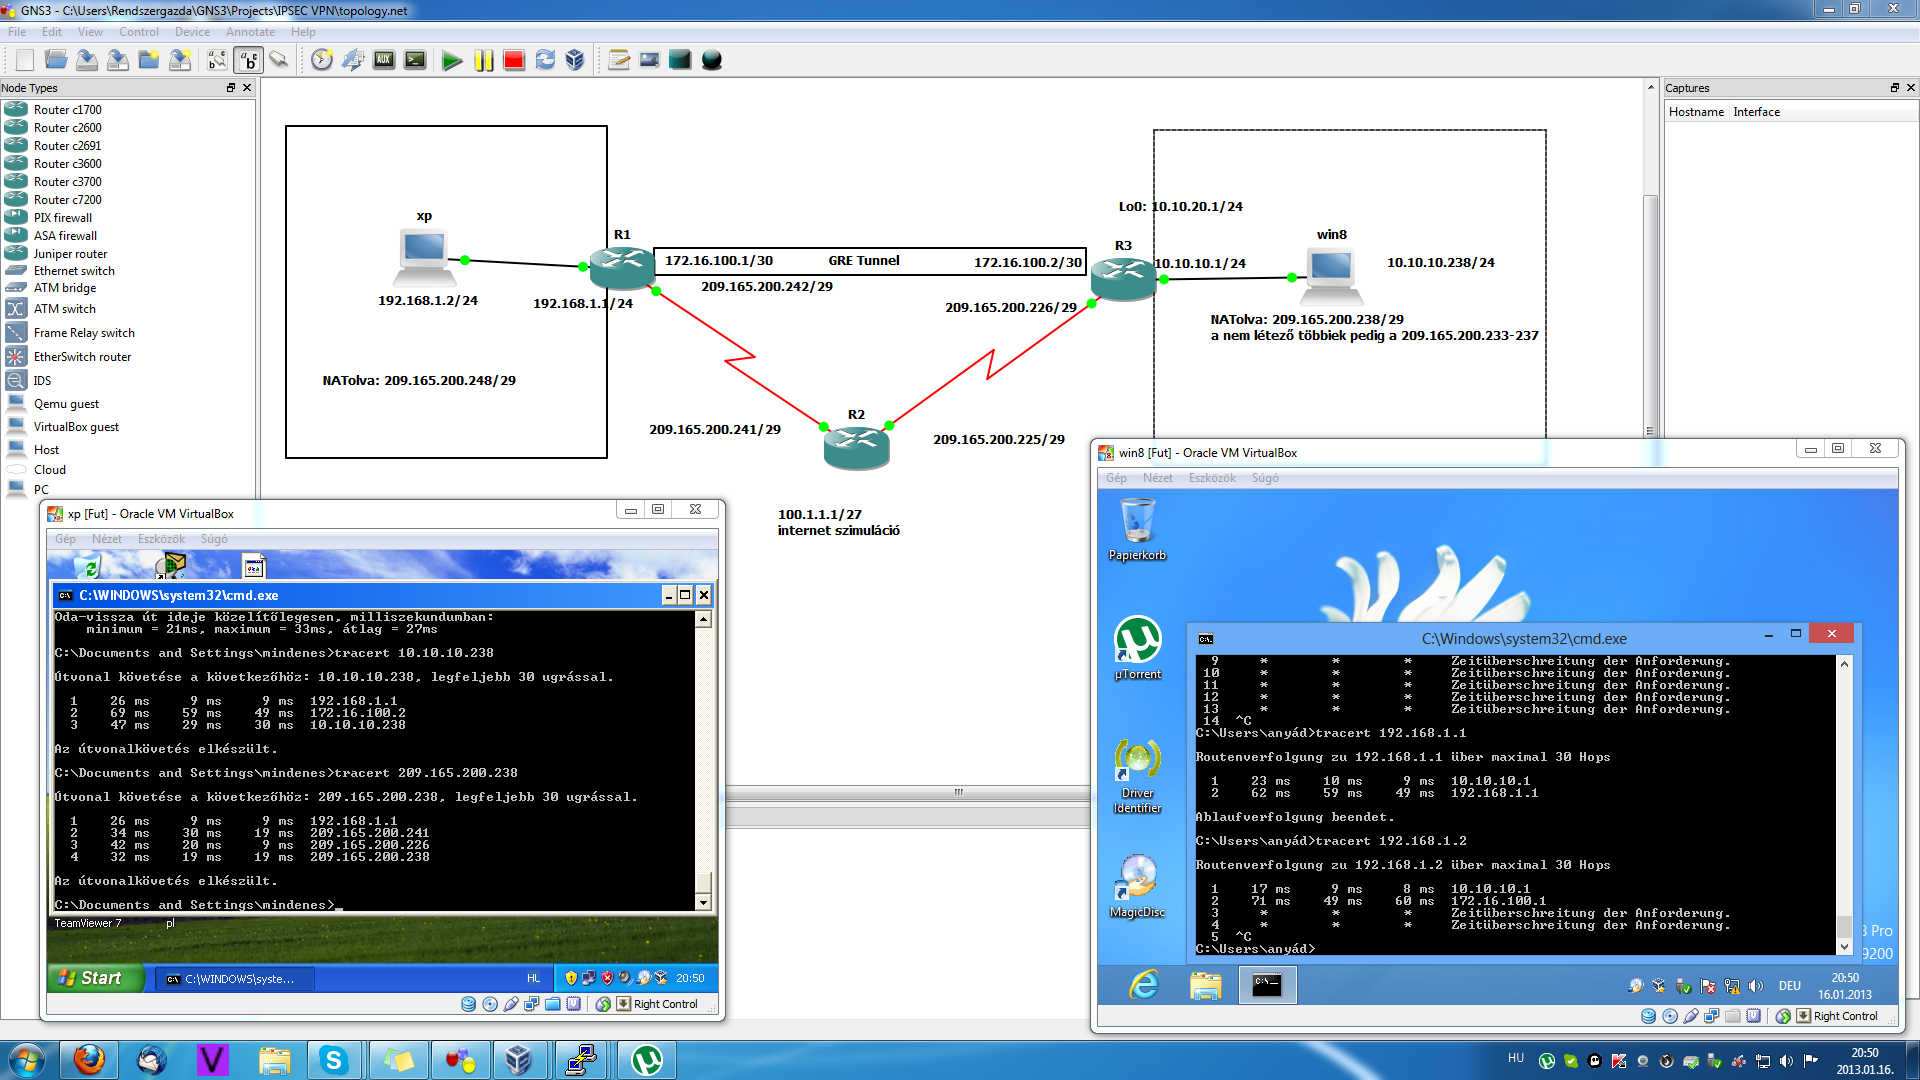Open Gép menu in xp VirtualBox window

tap(65, 539)
